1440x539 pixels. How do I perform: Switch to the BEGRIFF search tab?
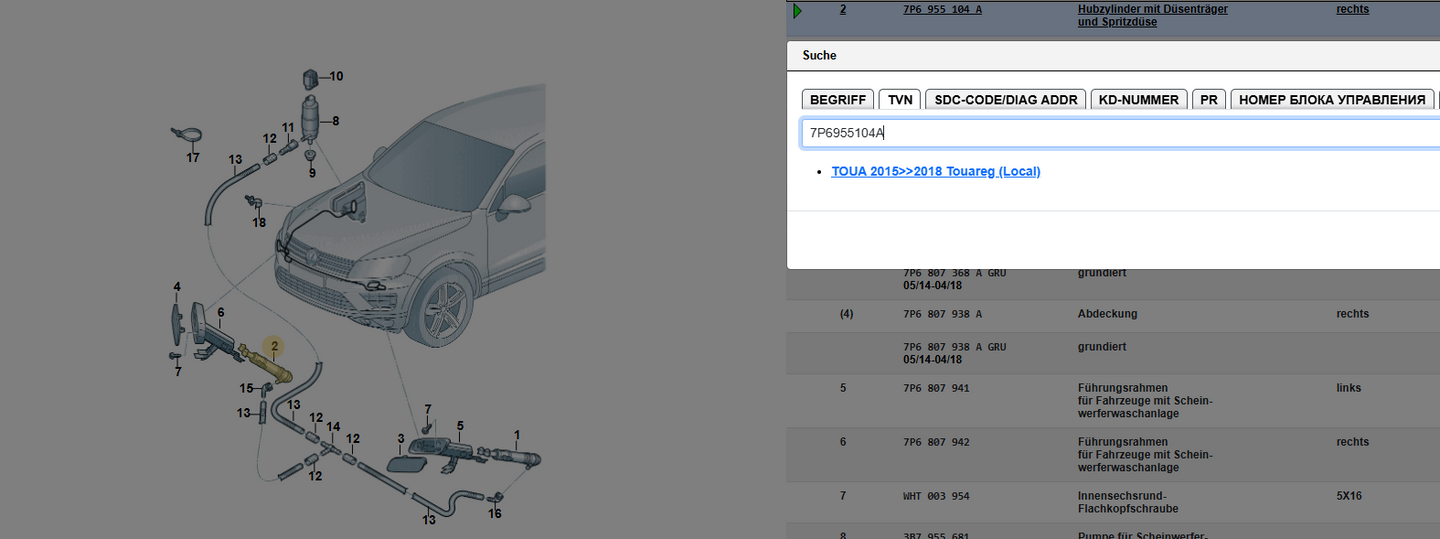(x=838, y=100)
